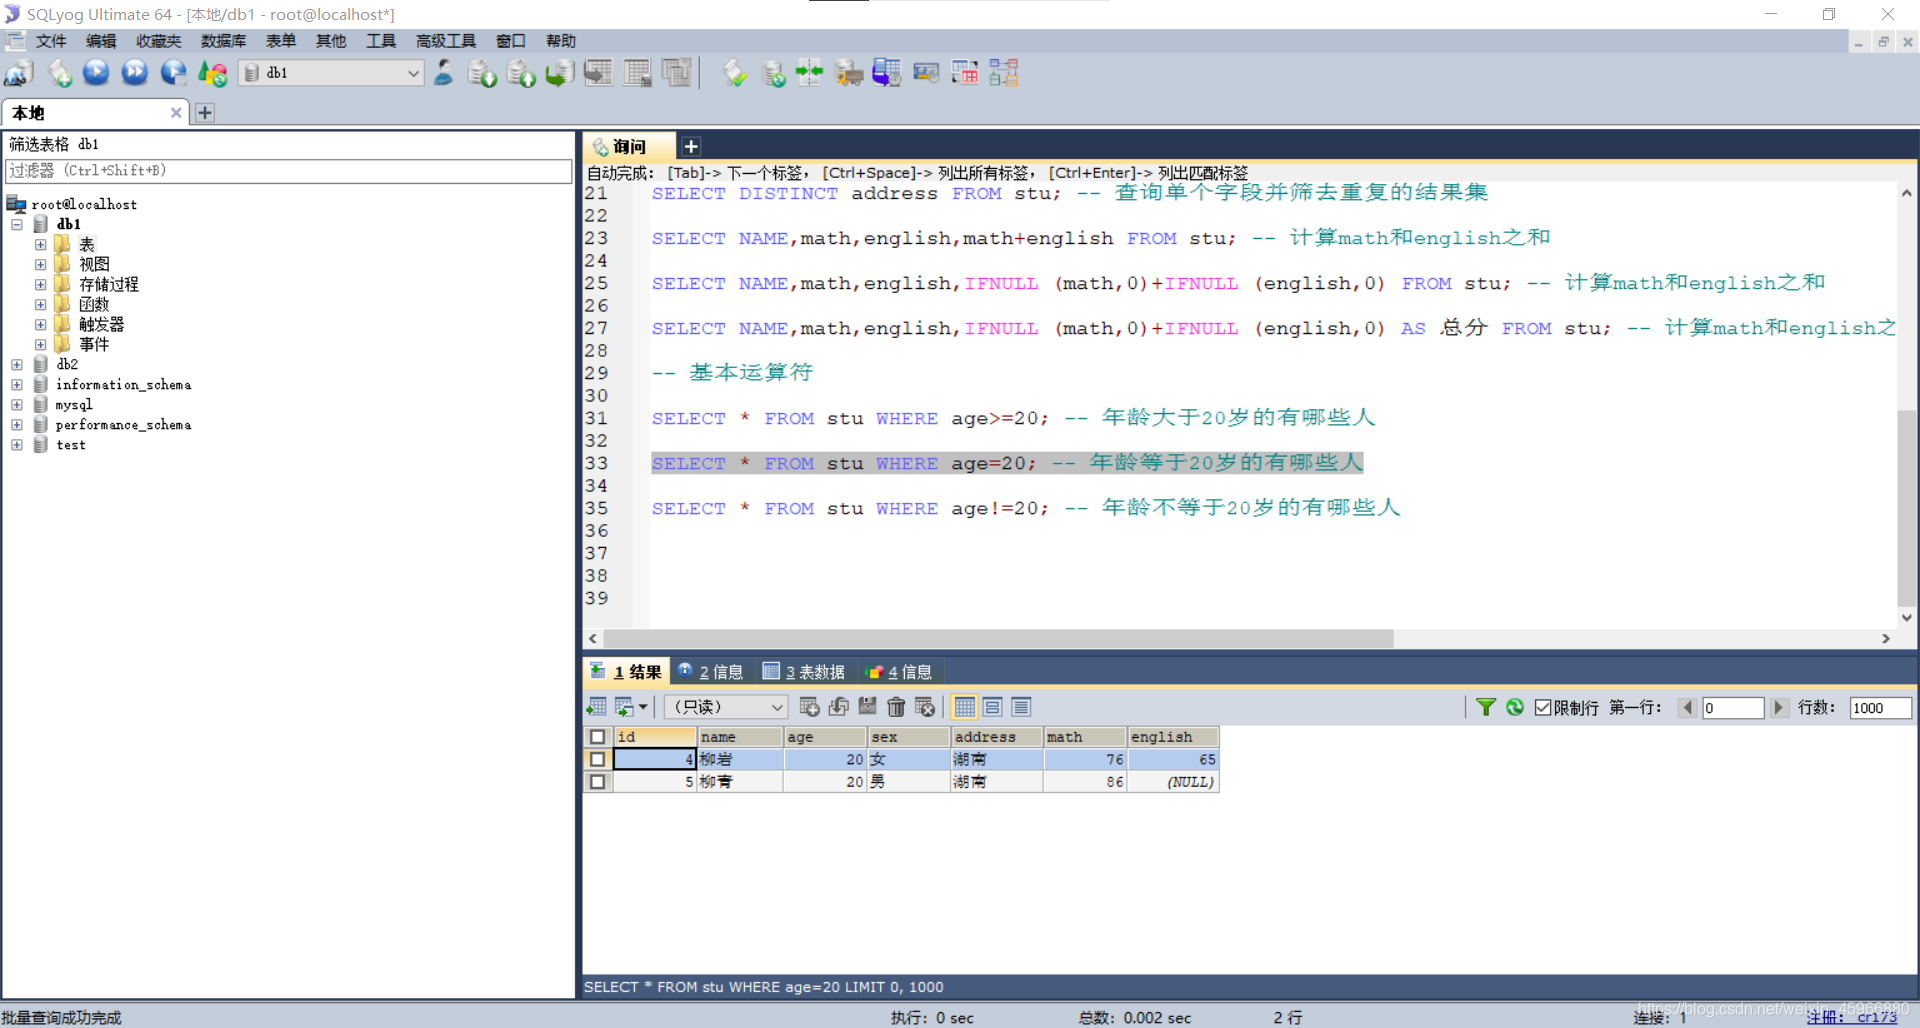
Task: Add new connection tab plus button
Action: tap(205, 113)
